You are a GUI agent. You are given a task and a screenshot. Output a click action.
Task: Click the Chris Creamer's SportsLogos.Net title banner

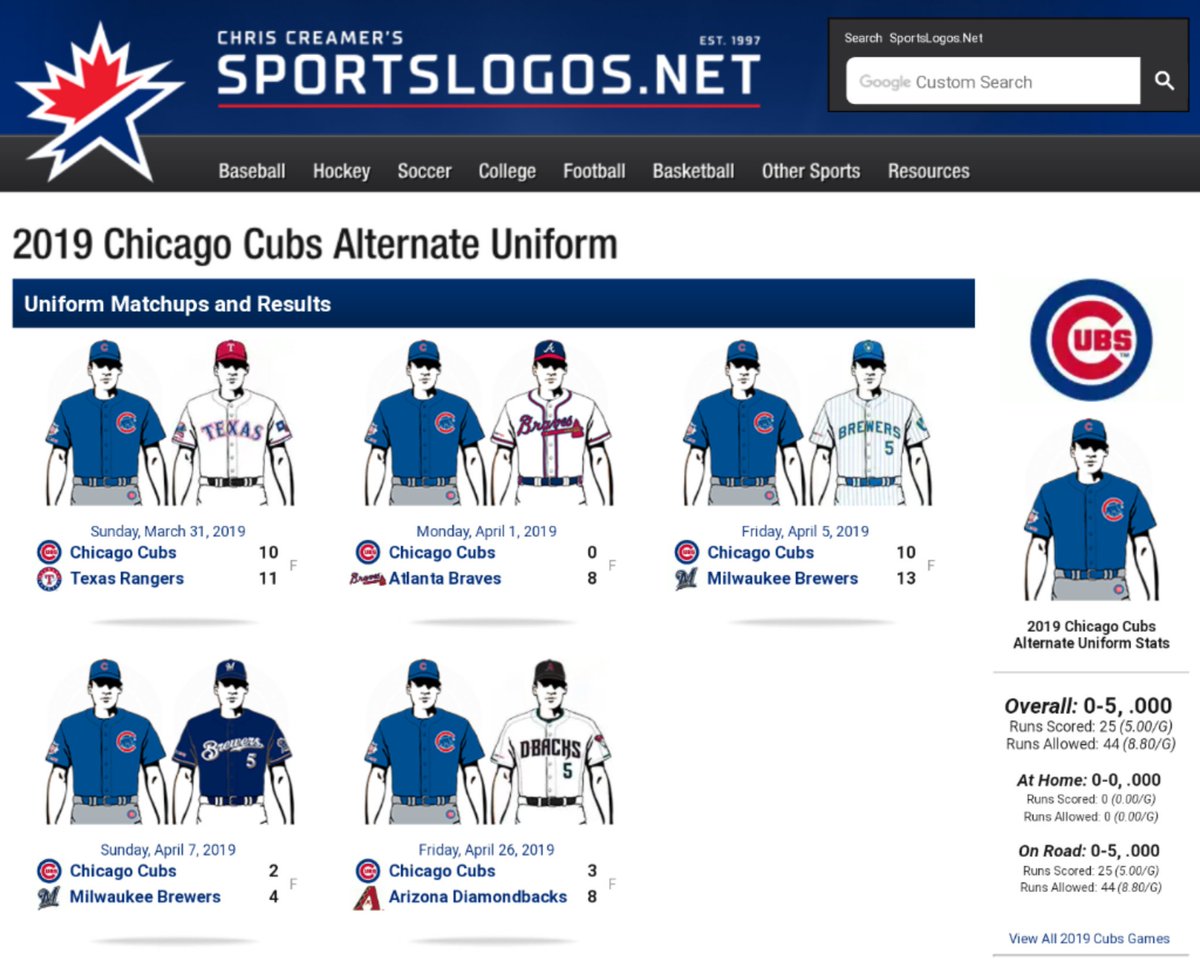click(x=489, y=68)
